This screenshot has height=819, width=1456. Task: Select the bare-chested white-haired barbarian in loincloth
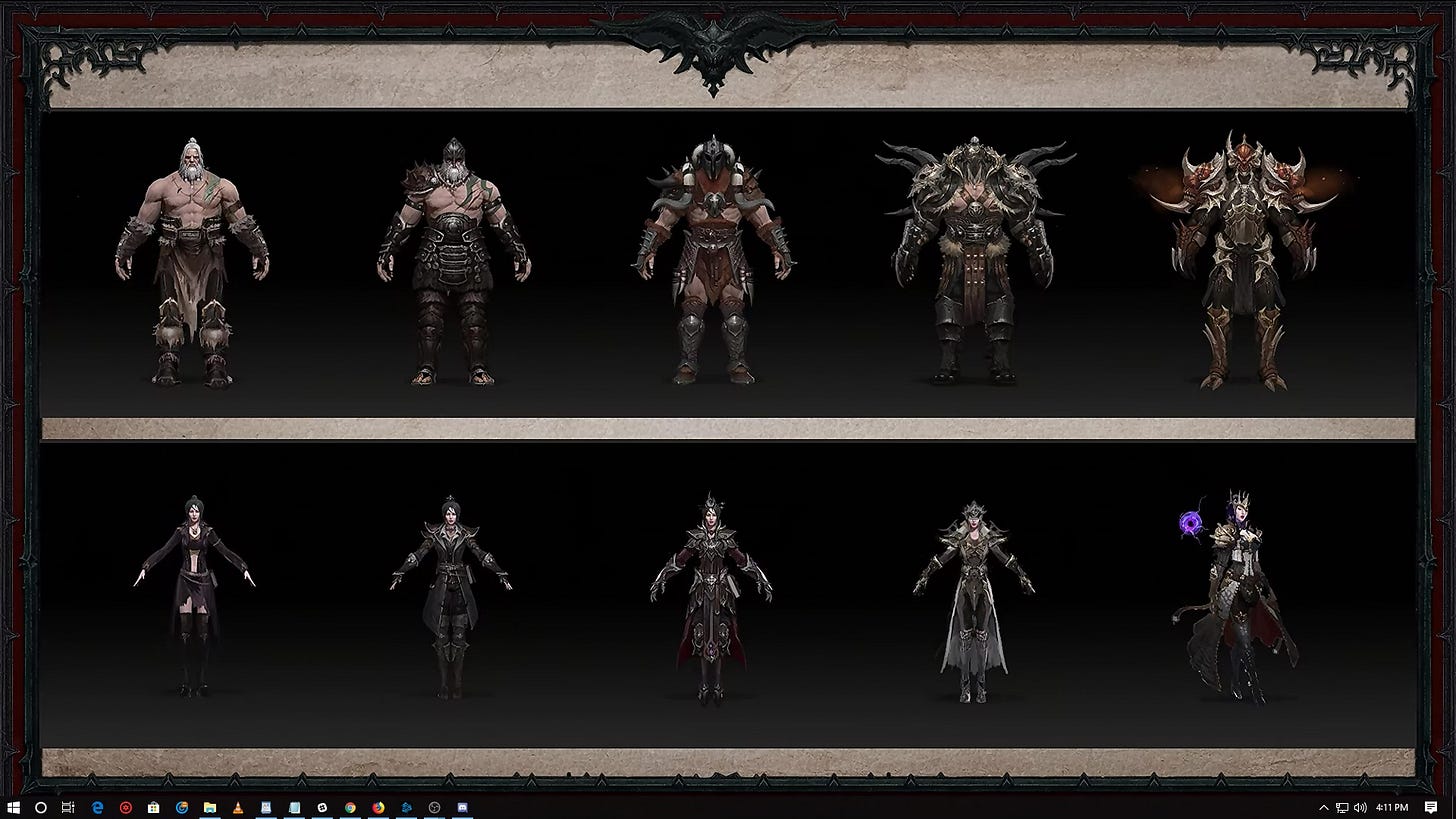(192, 262)
